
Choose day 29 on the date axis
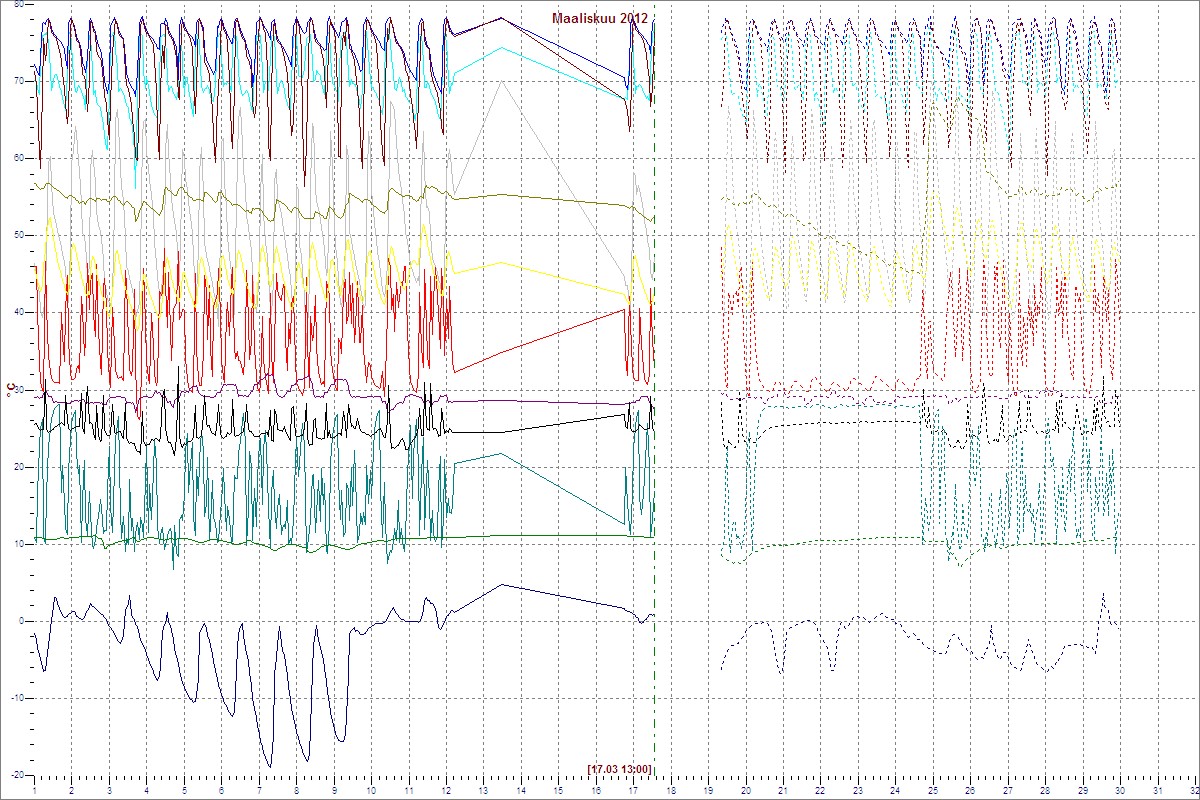tap(1083, 790)
